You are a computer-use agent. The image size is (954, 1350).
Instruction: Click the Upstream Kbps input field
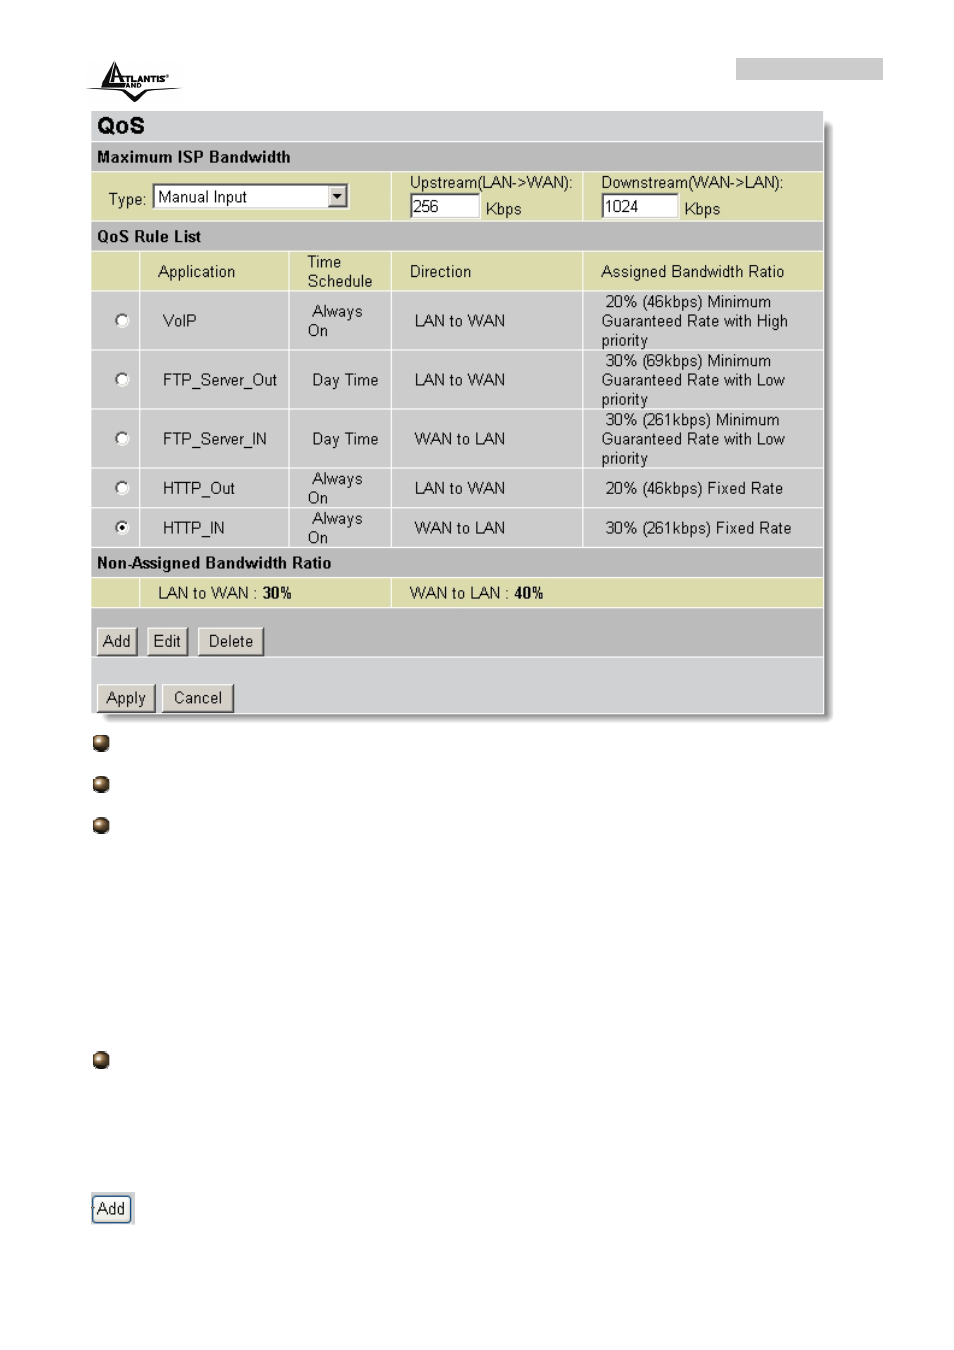coord(445,206)
